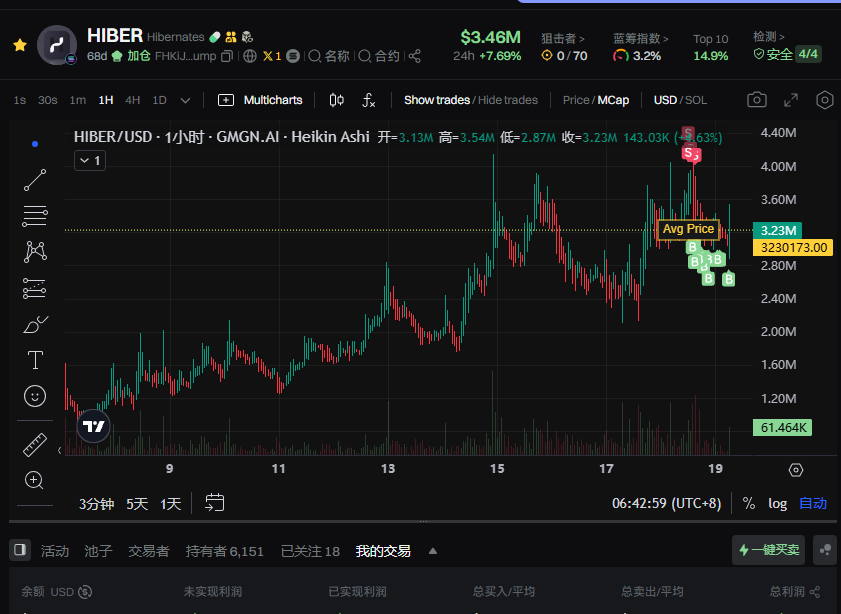Search by 名称 (name)
The width and height of the screenshot is (841, 614).
[x=329, y=56]
